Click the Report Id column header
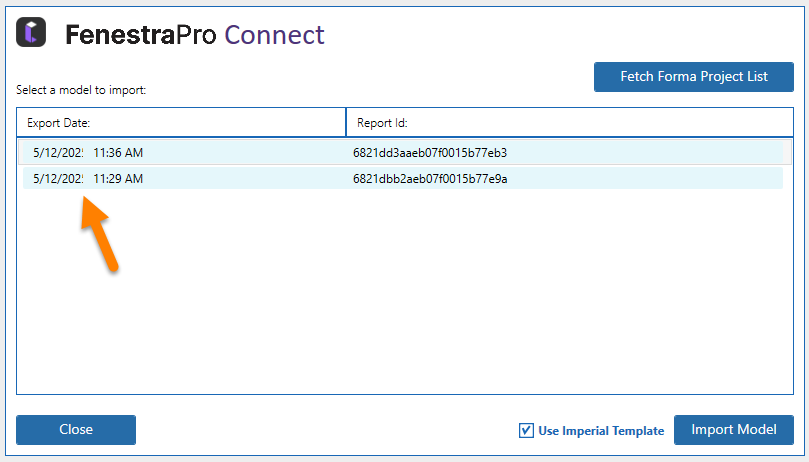 570,123
